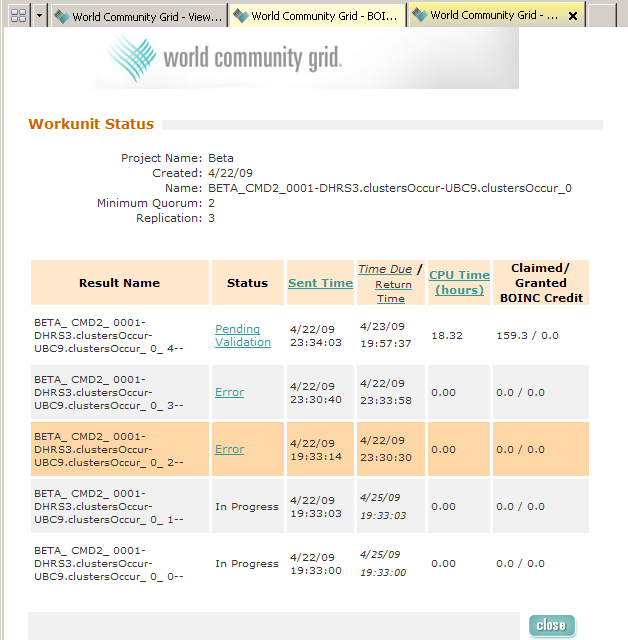This screenshot has height=640, width=628.
Task: Click the second tab's favicon icon
Action: (241, 16)
